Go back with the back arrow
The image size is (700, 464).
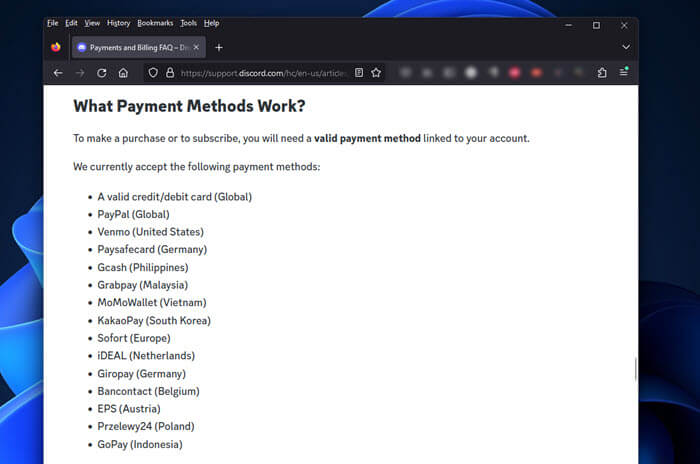[58, 73]
